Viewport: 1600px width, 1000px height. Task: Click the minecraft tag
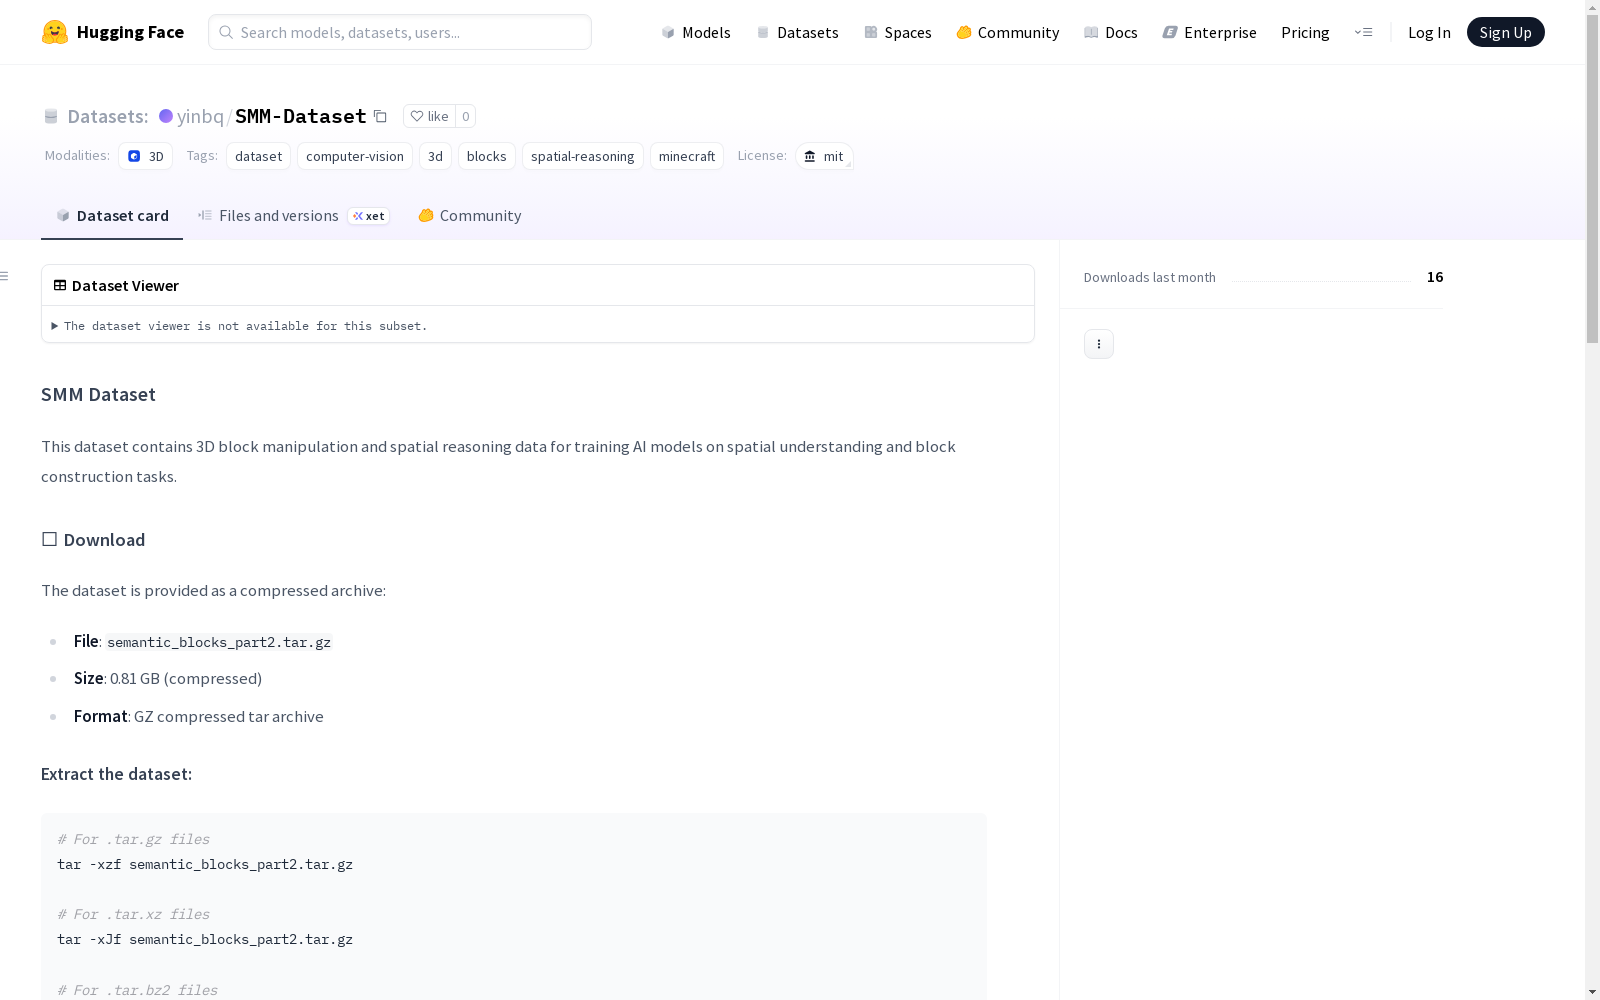[687, 156]
